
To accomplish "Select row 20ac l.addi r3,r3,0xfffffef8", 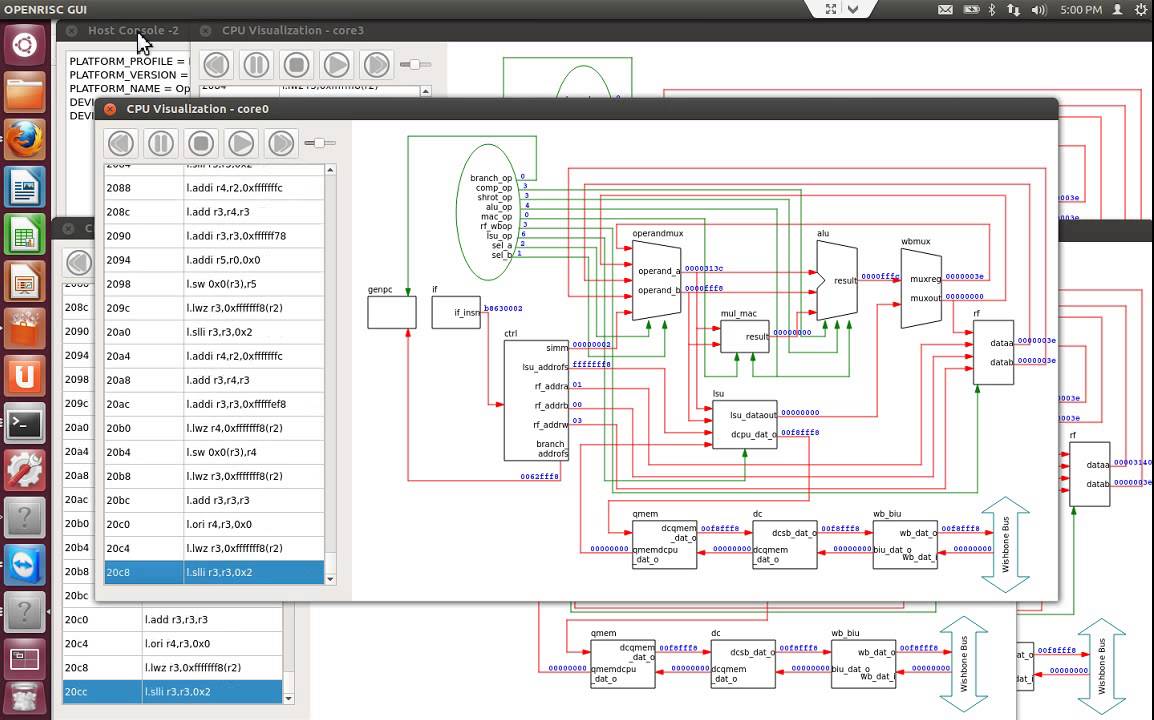I will tap(214, 404).
